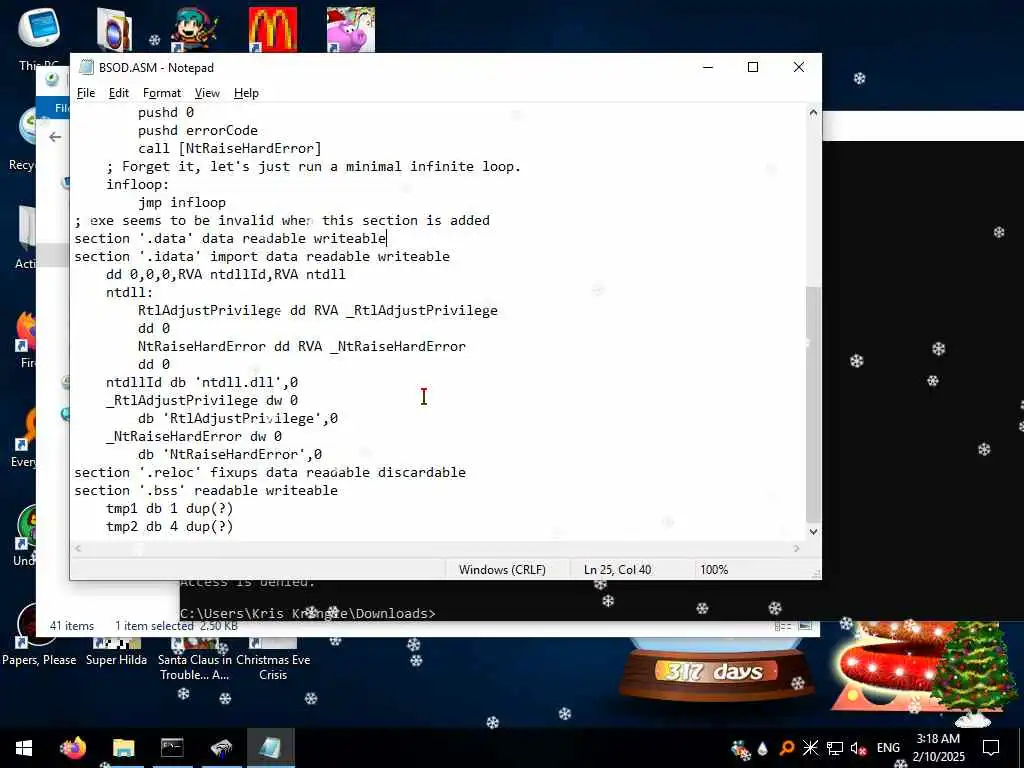Select the McDonald's shortcut on the desktop
Image resolution: width=1024 pixels, height=768 pixels.
(x=273, y=29)
